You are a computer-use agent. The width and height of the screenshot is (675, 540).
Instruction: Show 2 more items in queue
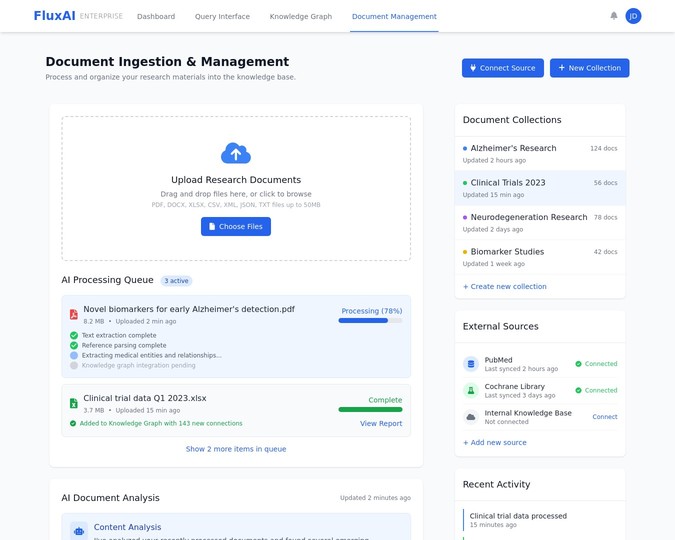click(236, 449)
